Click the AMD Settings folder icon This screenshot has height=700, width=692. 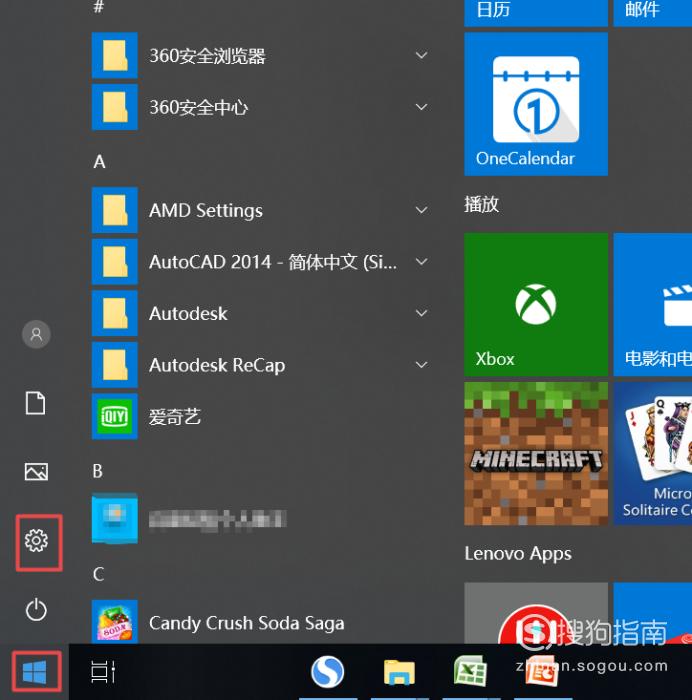point(115,210)
